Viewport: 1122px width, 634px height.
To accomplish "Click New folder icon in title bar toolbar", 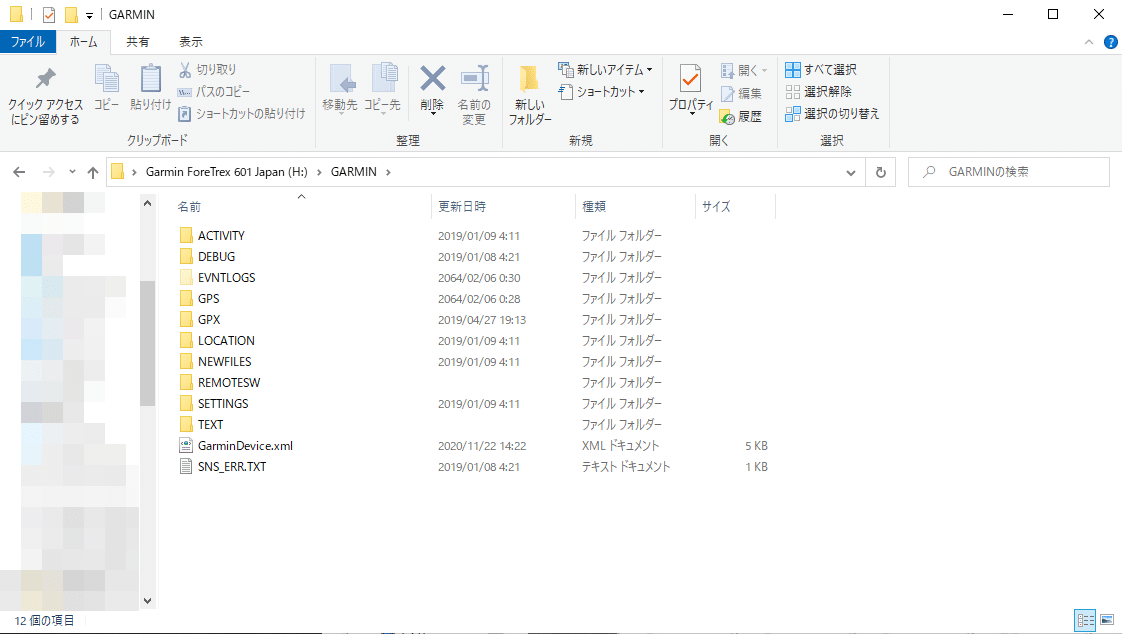I will [x=72, y=14].
